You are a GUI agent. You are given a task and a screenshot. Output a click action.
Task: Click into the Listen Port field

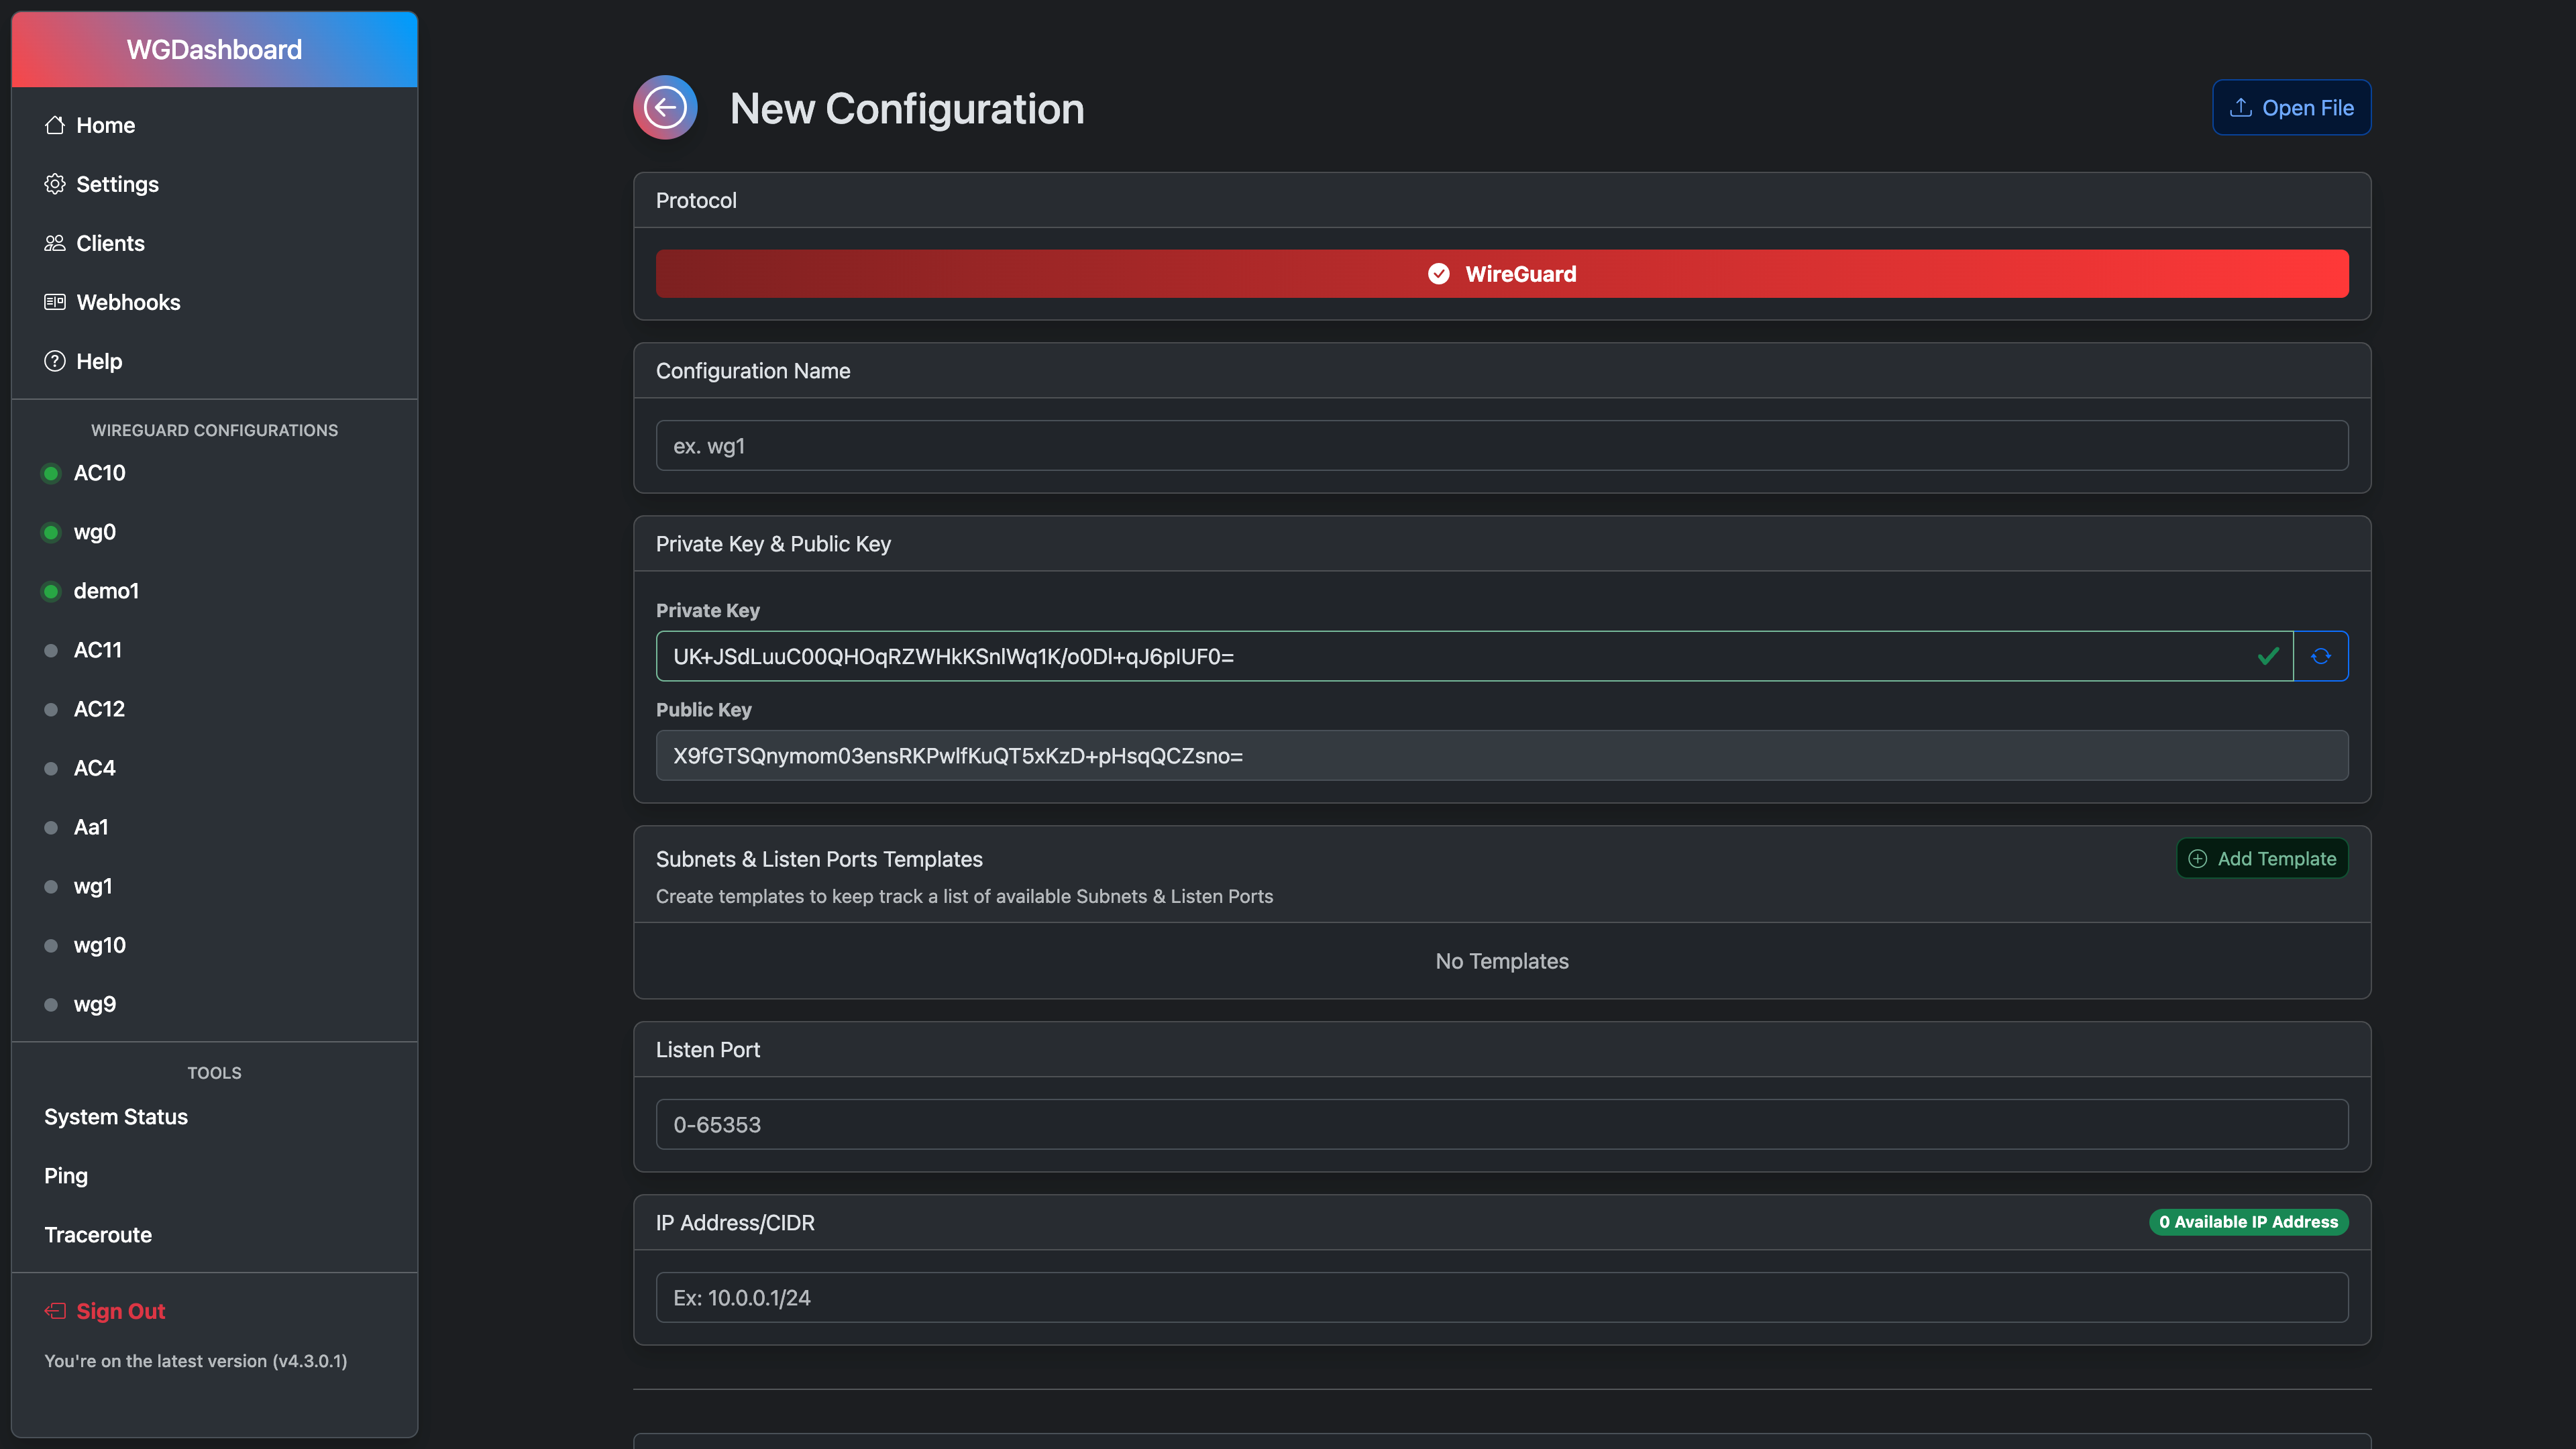point(1501,1125)
